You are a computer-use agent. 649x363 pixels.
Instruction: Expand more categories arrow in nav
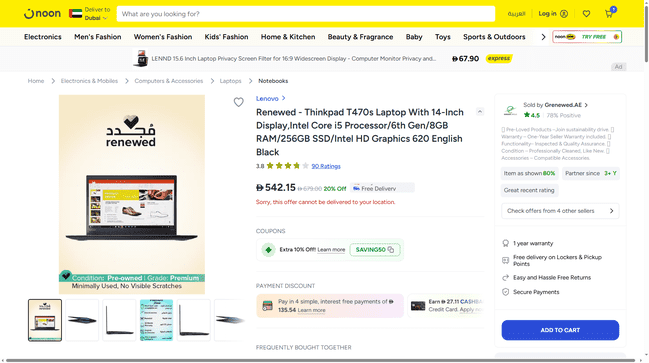point(543,37)
